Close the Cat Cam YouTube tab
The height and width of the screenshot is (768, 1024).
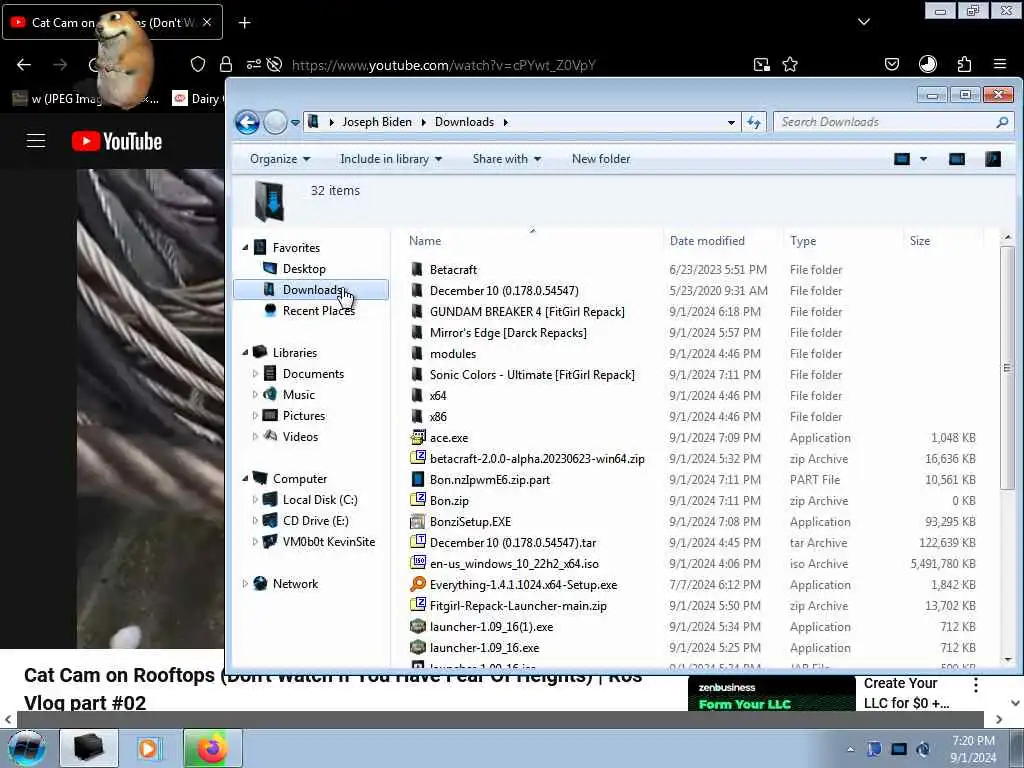207,22
